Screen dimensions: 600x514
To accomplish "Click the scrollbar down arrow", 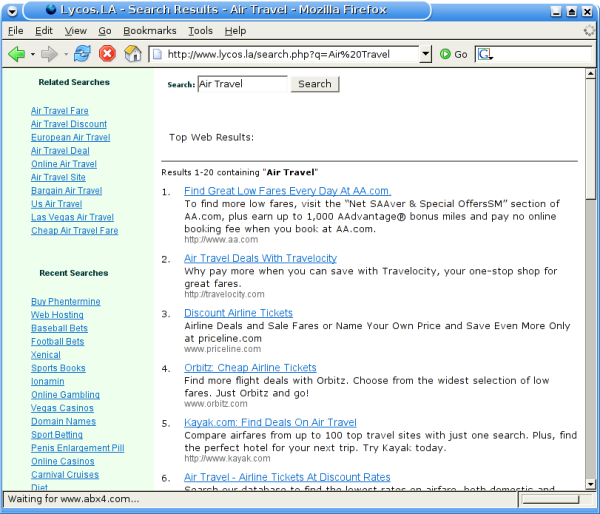I will tap(590, 485).
